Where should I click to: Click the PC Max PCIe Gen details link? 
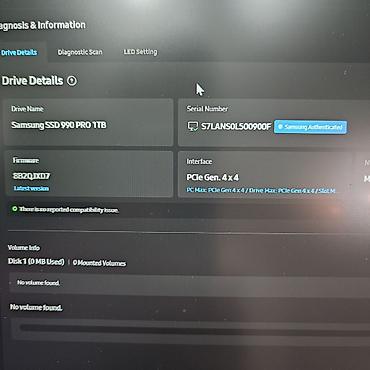tap(261, 190)
